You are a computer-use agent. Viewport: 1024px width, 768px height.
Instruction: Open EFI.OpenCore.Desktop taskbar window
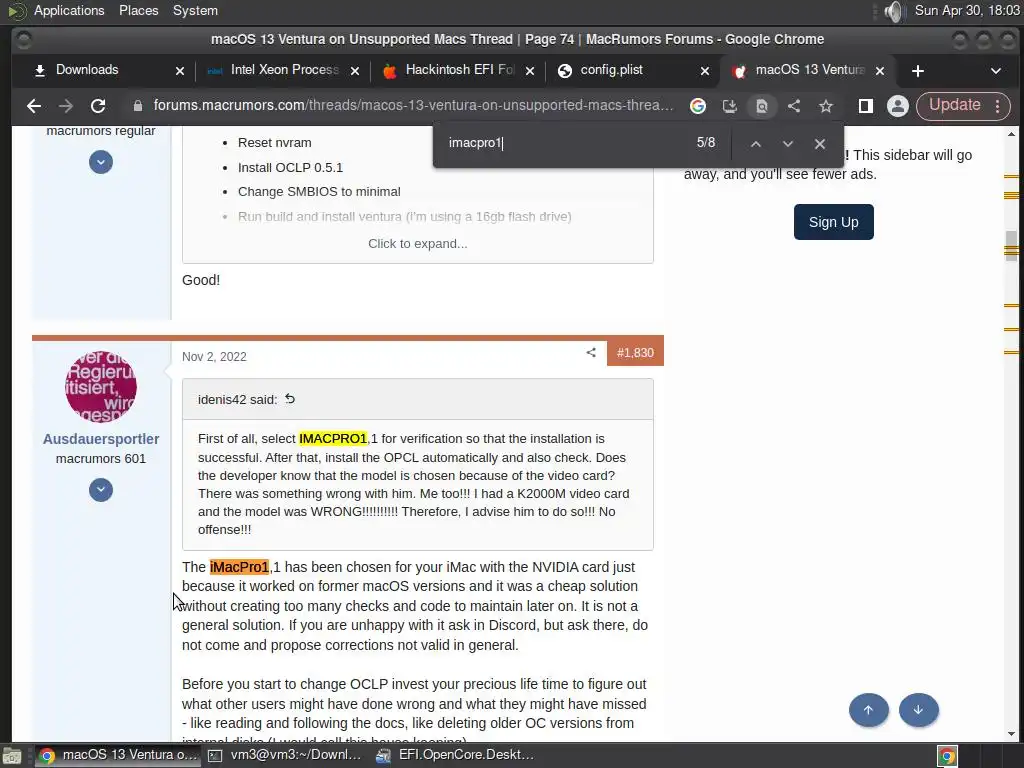click(x=456, y=755)
